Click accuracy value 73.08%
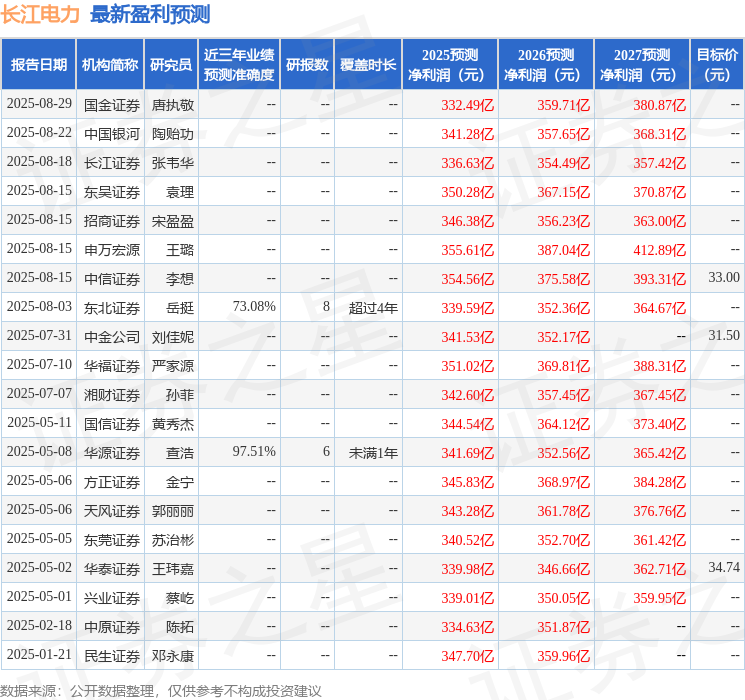 click(254, 306)
